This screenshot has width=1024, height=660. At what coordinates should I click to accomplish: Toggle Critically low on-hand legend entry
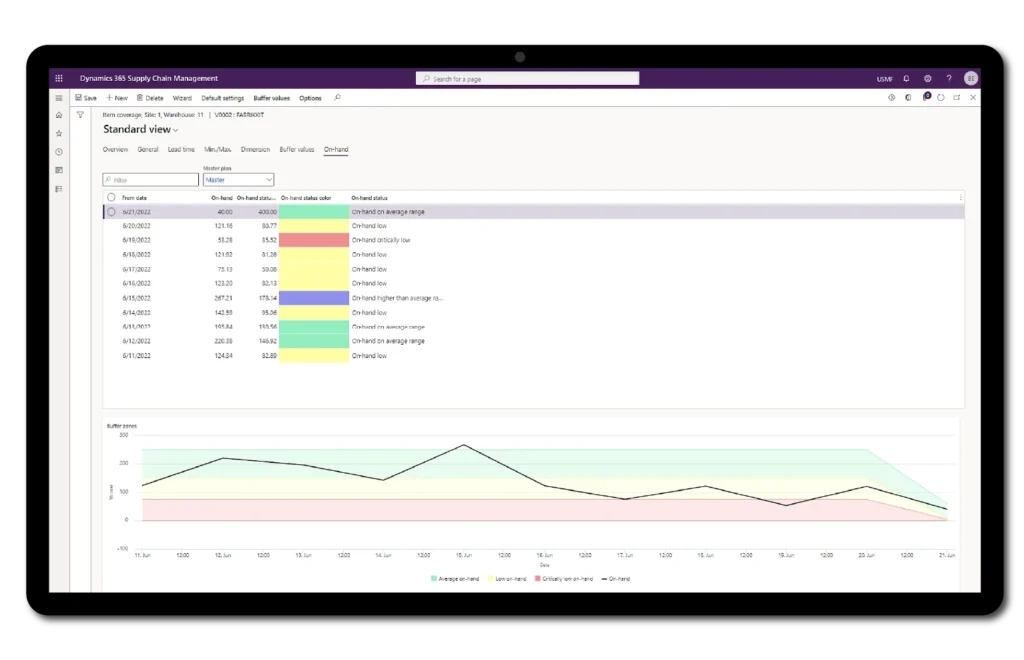point(564,579)
